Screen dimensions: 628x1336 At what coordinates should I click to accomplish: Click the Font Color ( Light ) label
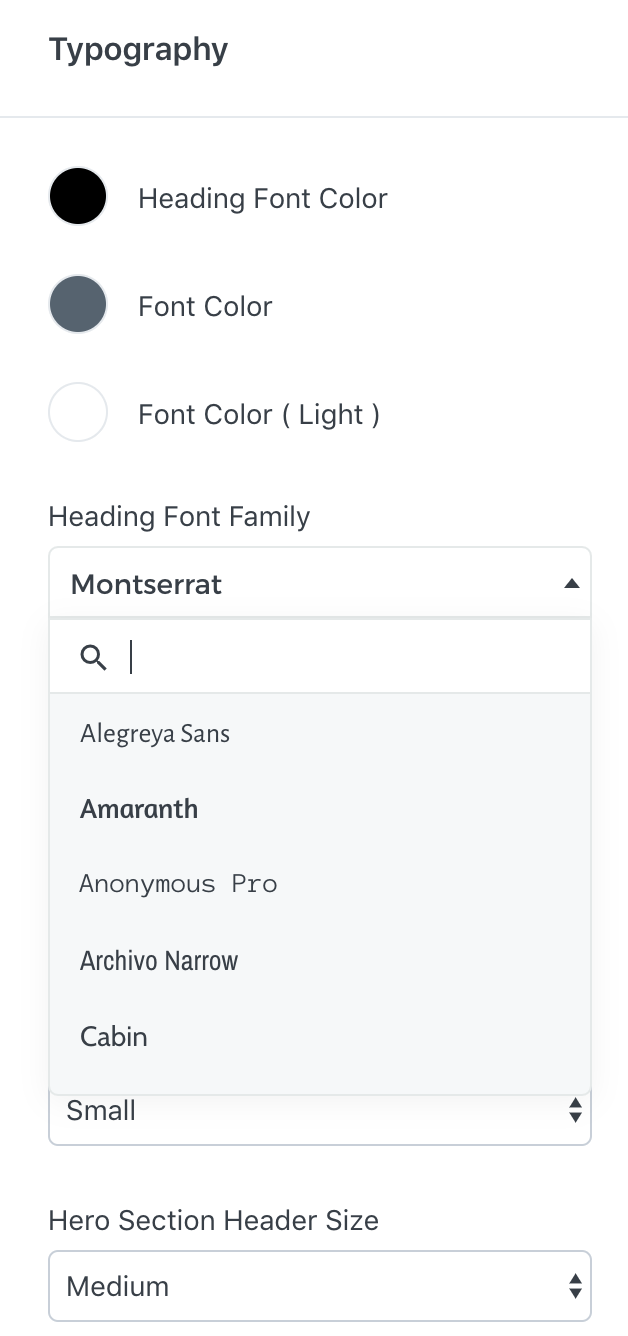pos(259,414)
